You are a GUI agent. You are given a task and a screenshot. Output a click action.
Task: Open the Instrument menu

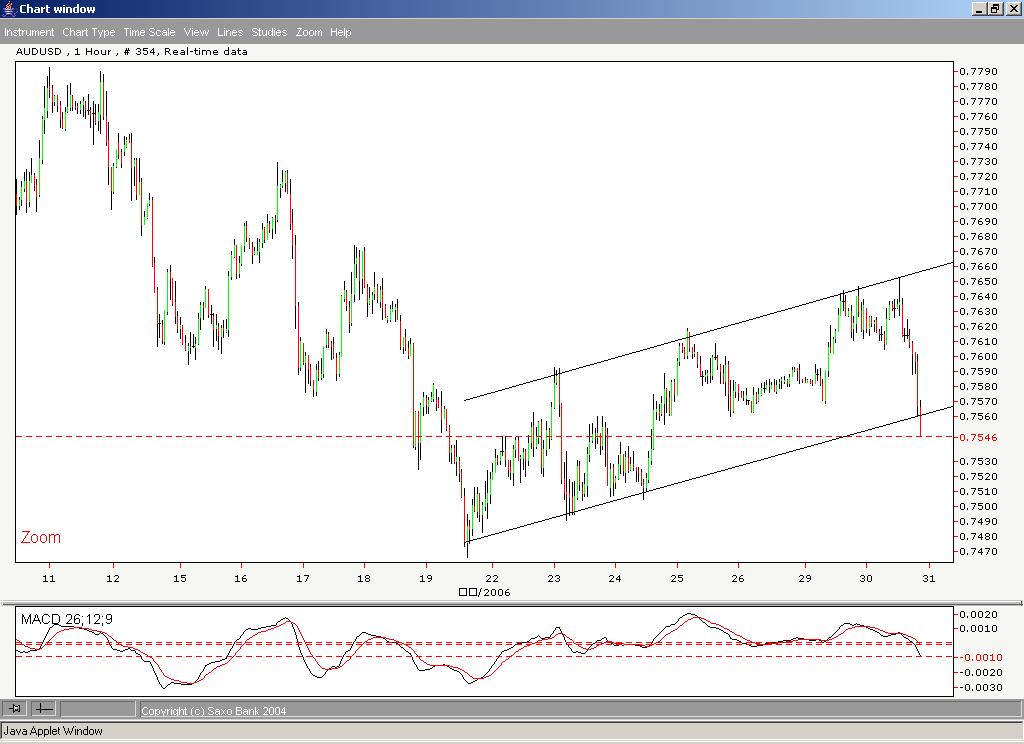point(29,32)
